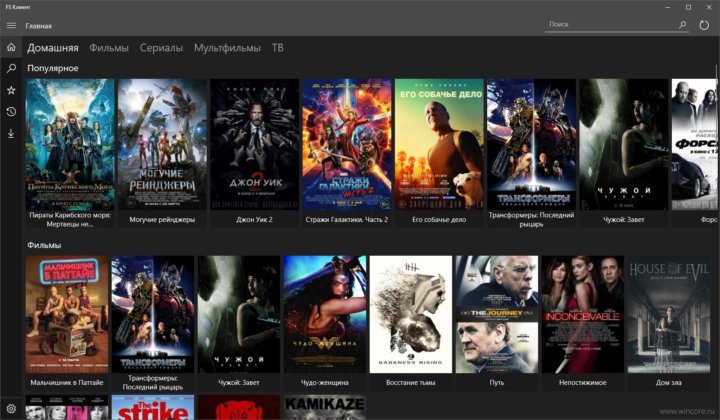Open the hamburger navigation menu
Screen dimensions: 720x420
click(11, 25)
